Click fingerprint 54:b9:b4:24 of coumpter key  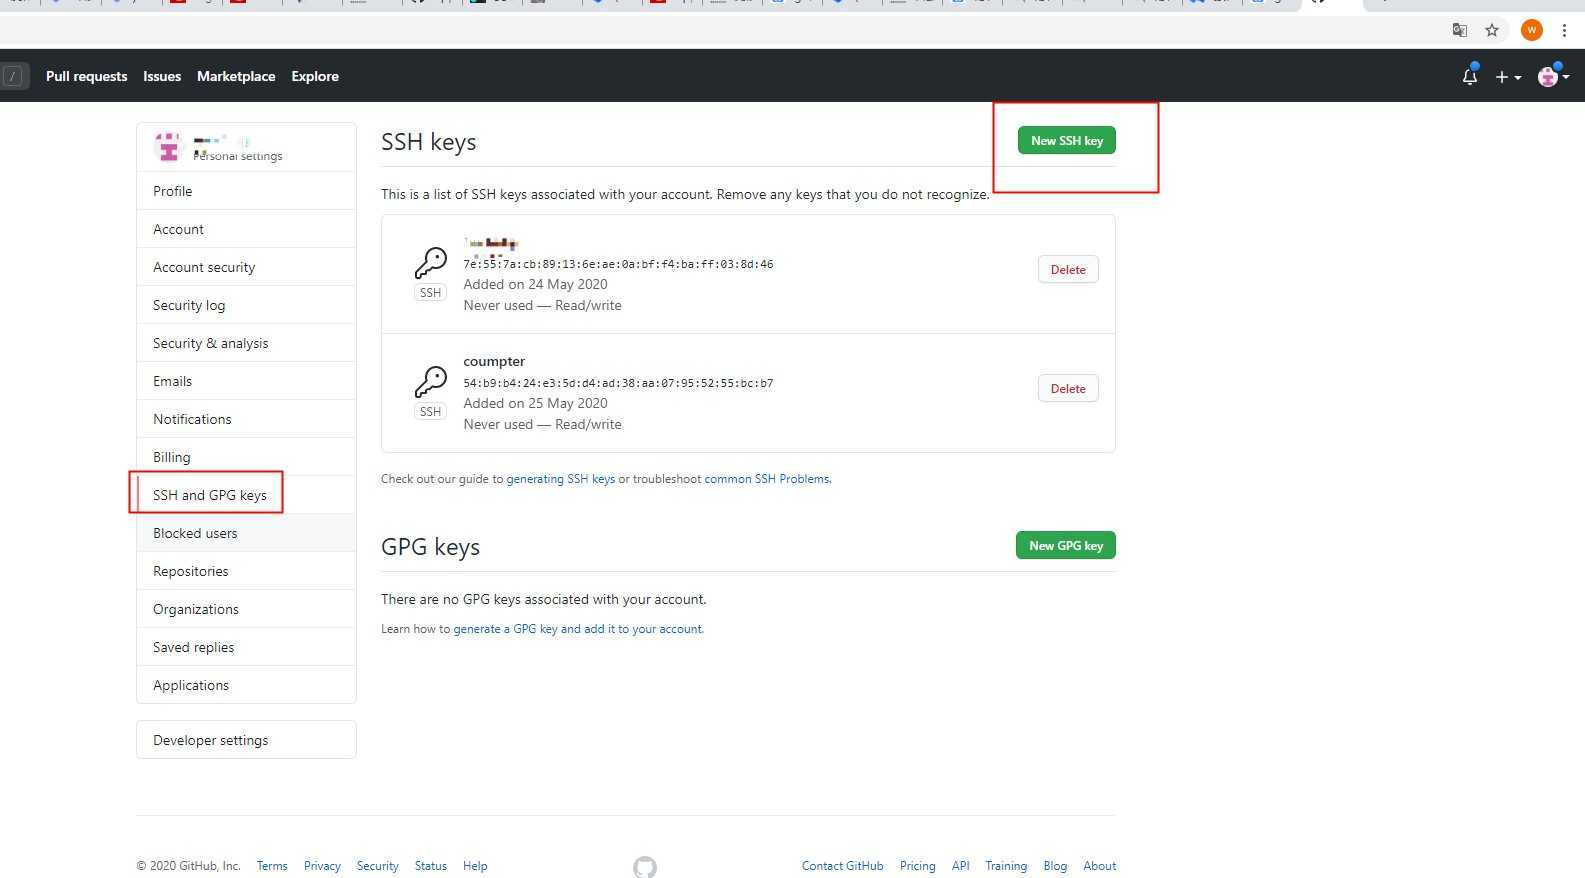pos(618,383)
